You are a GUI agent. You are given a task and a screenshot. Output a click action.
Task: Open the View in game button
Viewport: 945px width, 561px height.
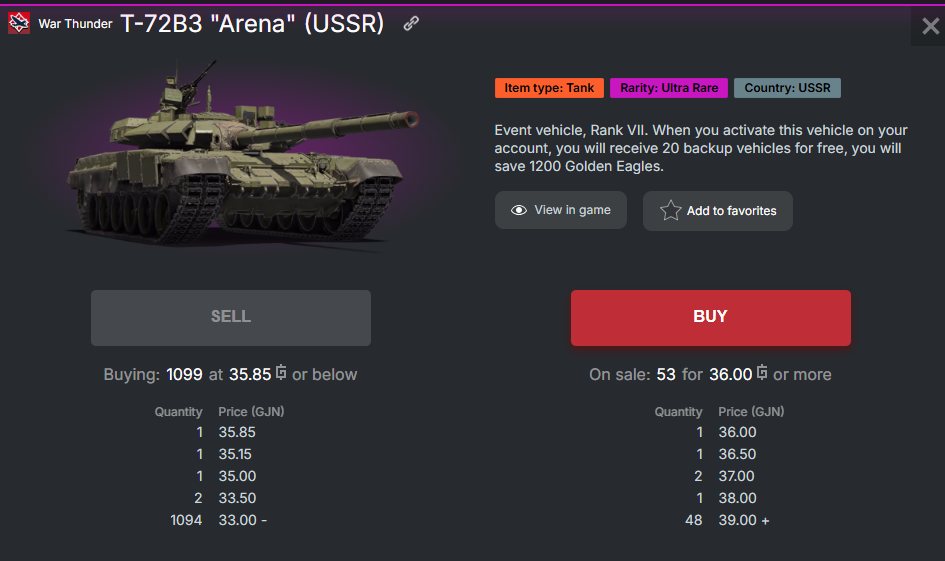tap(559, 210)
